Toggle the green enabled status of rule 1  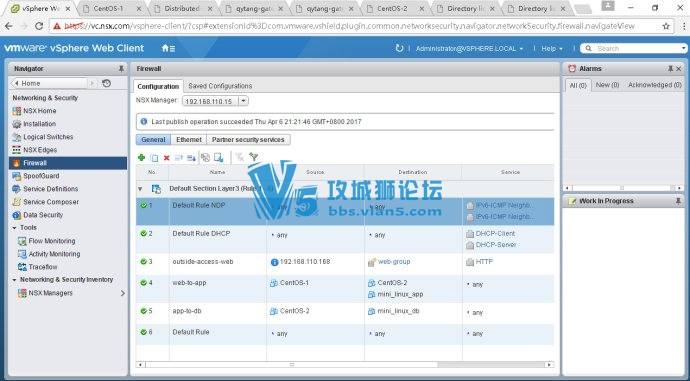click(143, 205)
